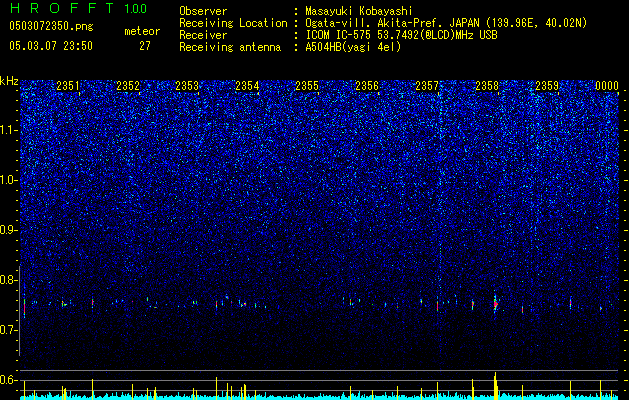This screenshot has height=400, width=629.
Task: Click the 2358 time marker
Action: click(x=487, y=86)
